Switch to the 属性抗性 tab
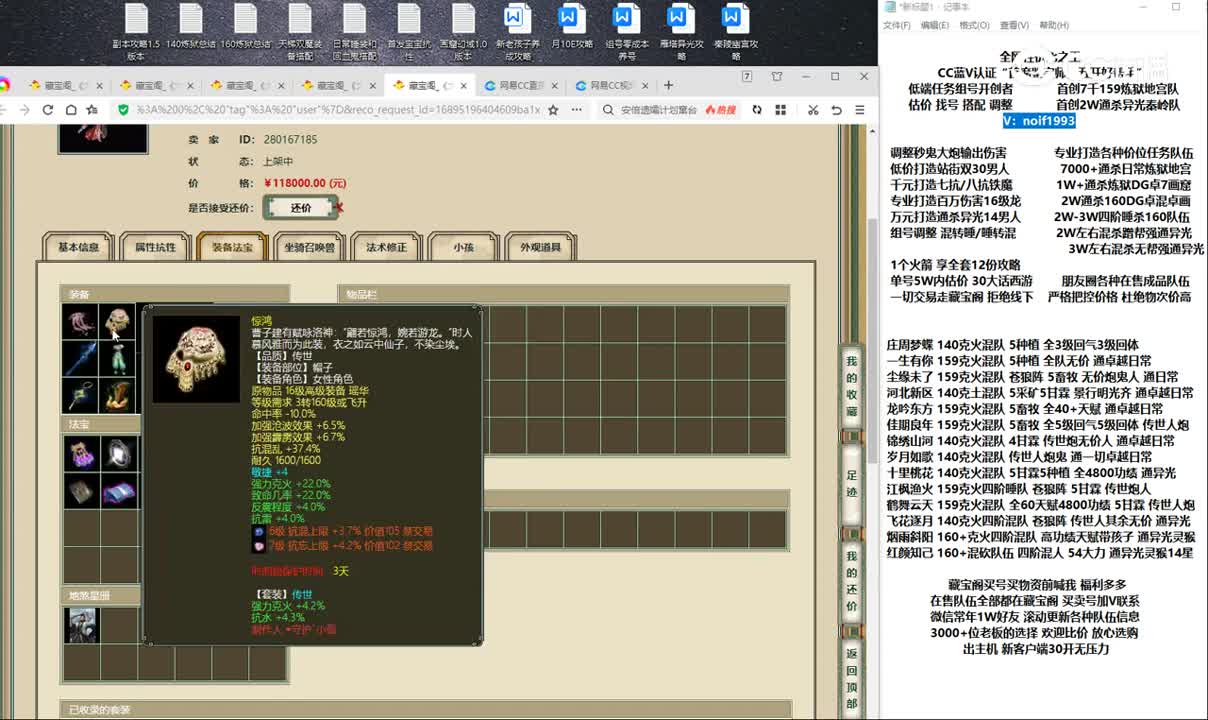1208x720 pixels. 155,247
